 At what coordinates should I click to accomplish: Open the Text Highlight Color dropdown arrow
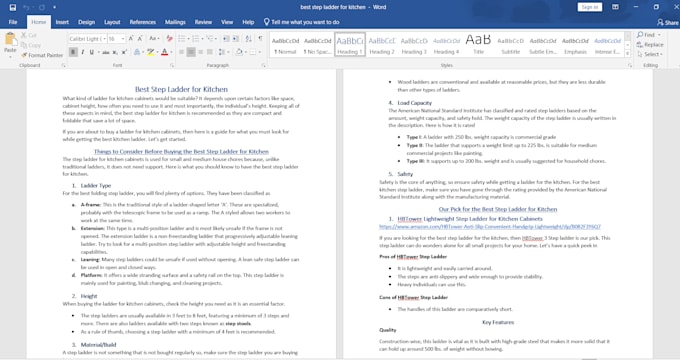pos(157,52)
